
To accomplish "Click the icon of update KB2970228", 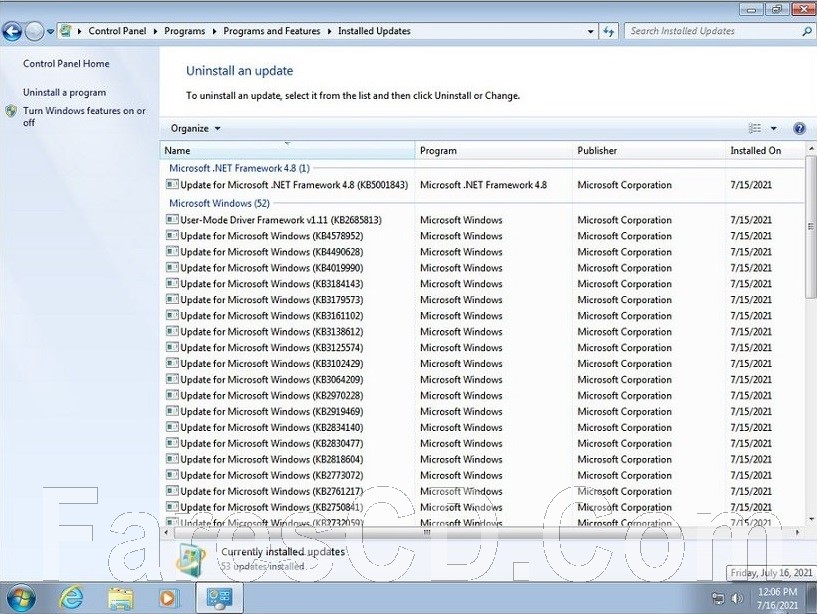I will tap(172, 395).
